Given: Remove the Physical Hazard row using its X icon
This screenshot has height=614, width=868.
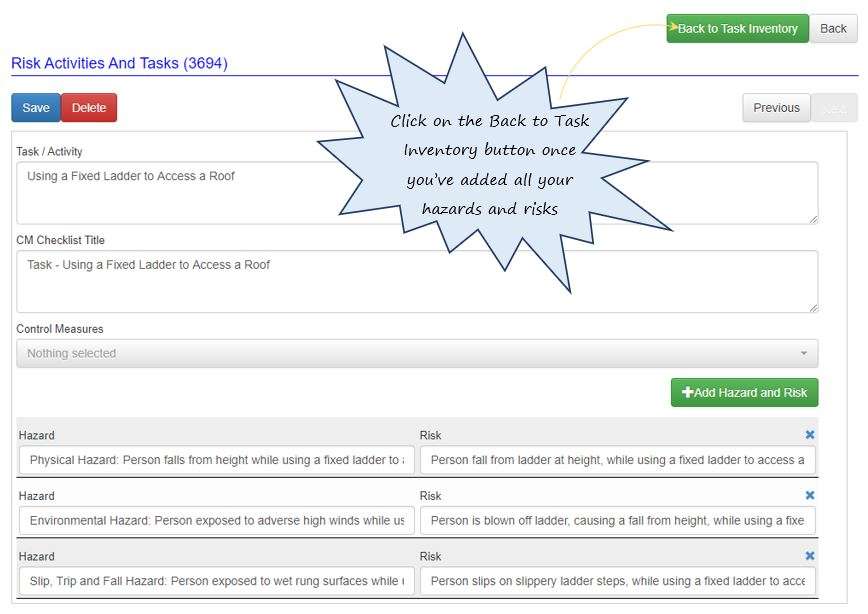Looking at the screenshot, I should [810, 435].
